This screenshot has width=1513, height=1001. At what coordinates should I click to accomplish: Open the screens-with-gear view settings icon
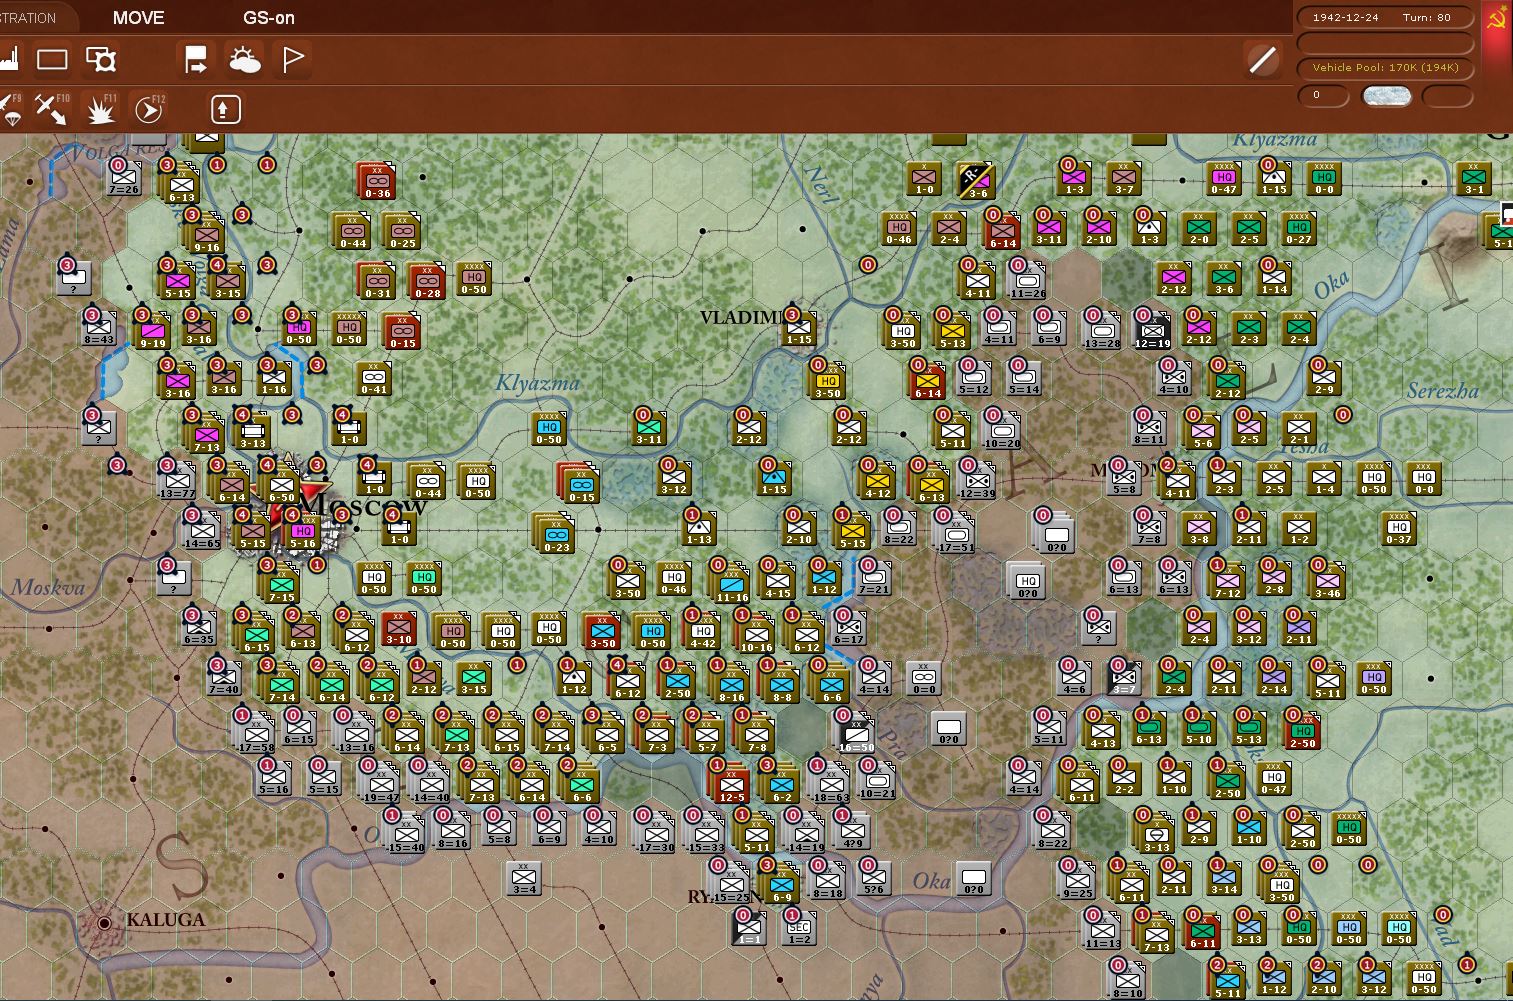[x=101, y=60]
